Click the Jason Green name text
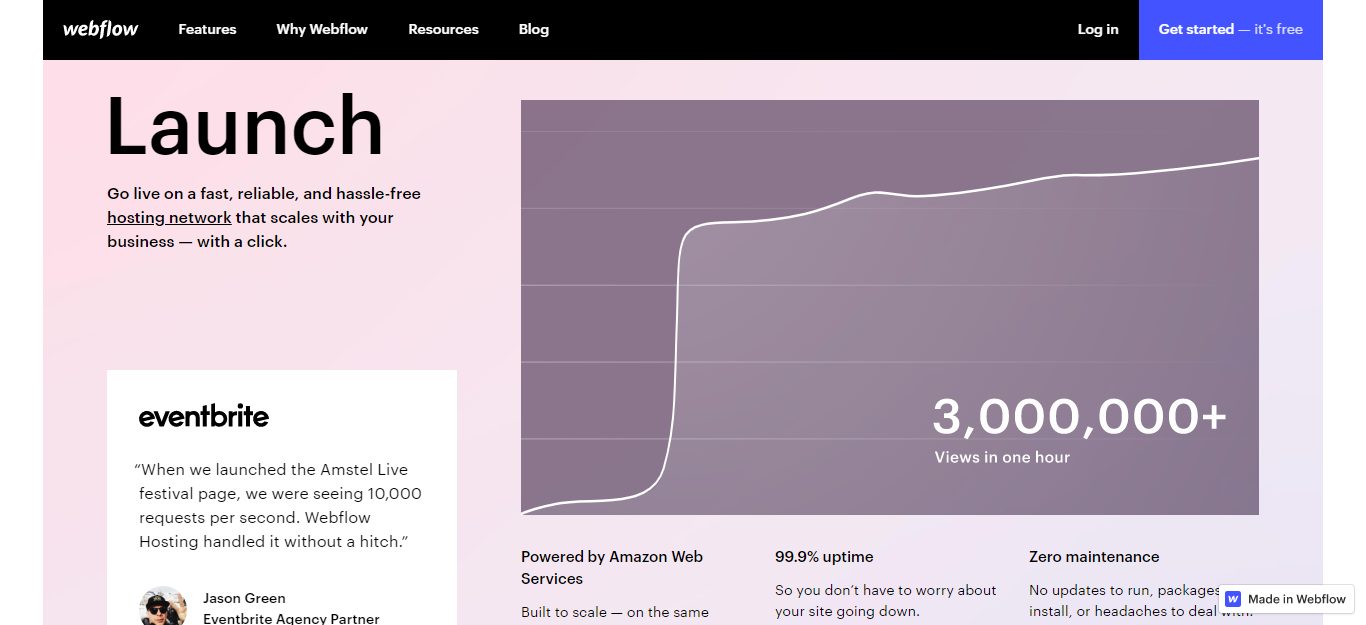The width and height of the screenshot is (1366, 625). click(x=244, y=598)
